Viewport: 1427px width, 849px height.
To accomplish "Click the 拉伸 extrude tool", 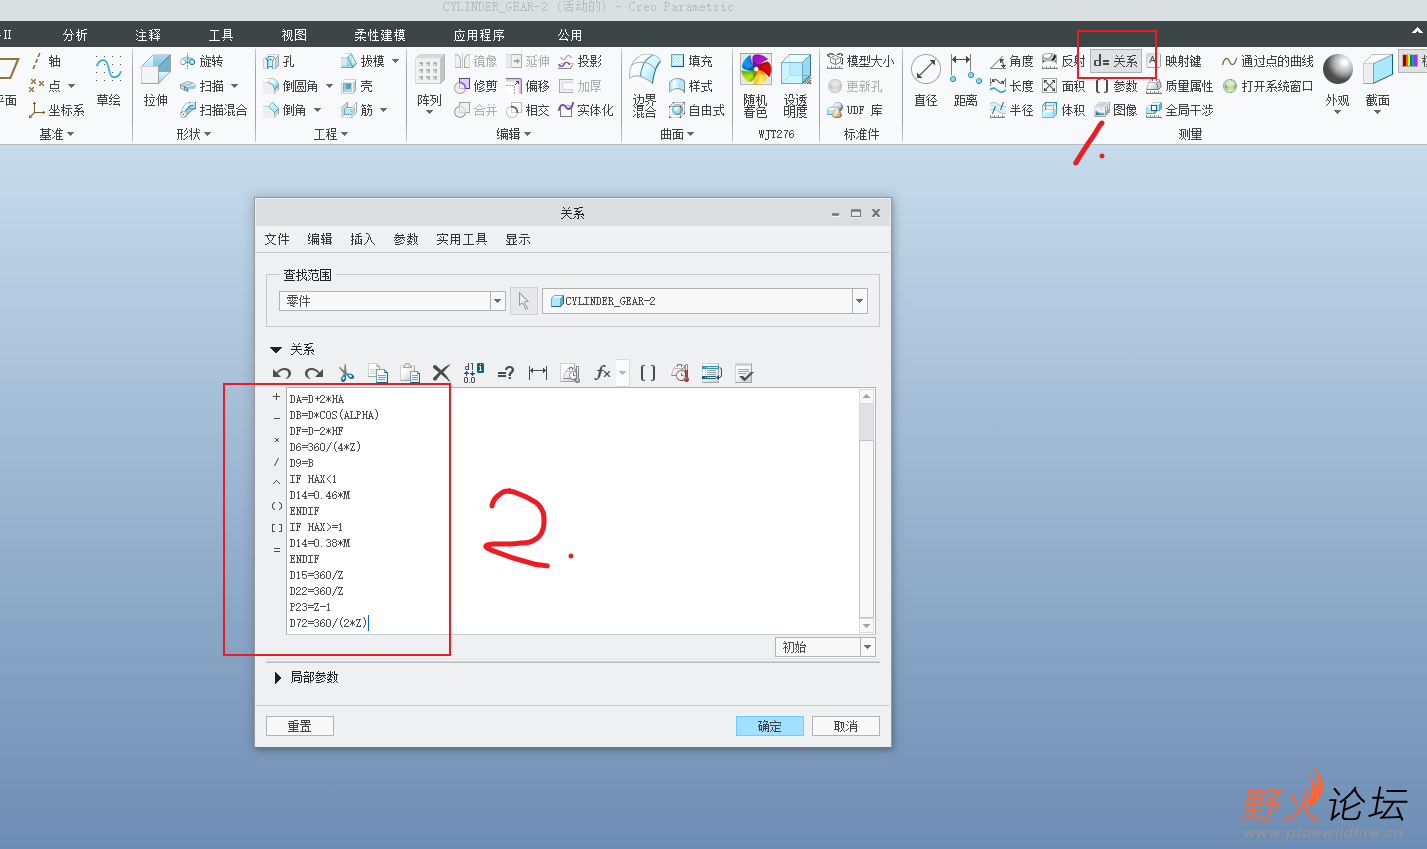I will coord(156,80).
